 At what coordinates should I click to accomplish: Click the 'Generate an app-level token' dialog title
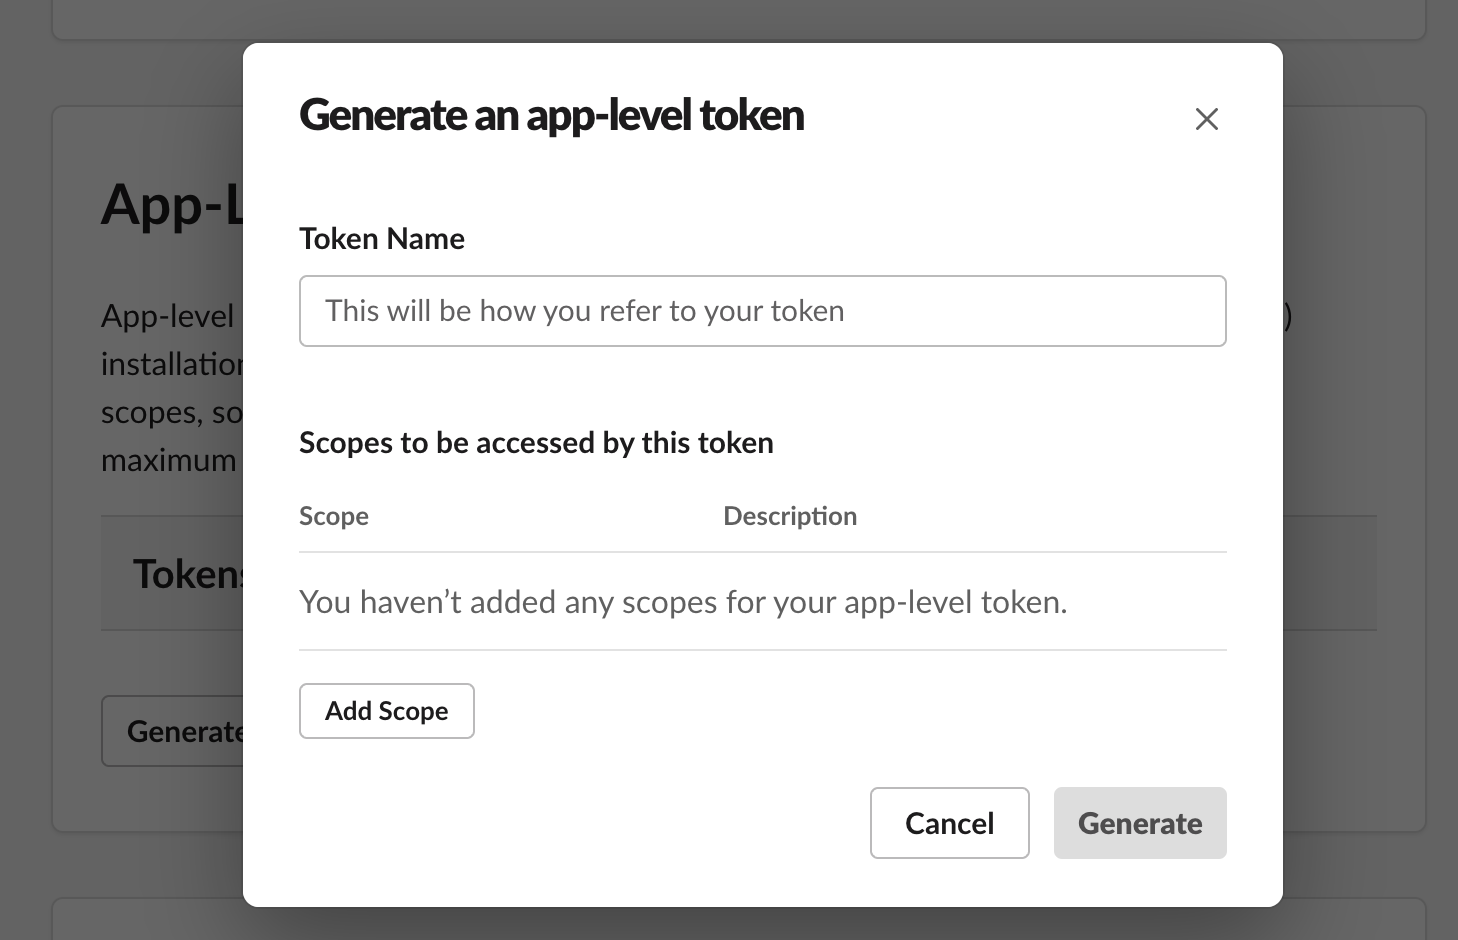tap(551, 115)
